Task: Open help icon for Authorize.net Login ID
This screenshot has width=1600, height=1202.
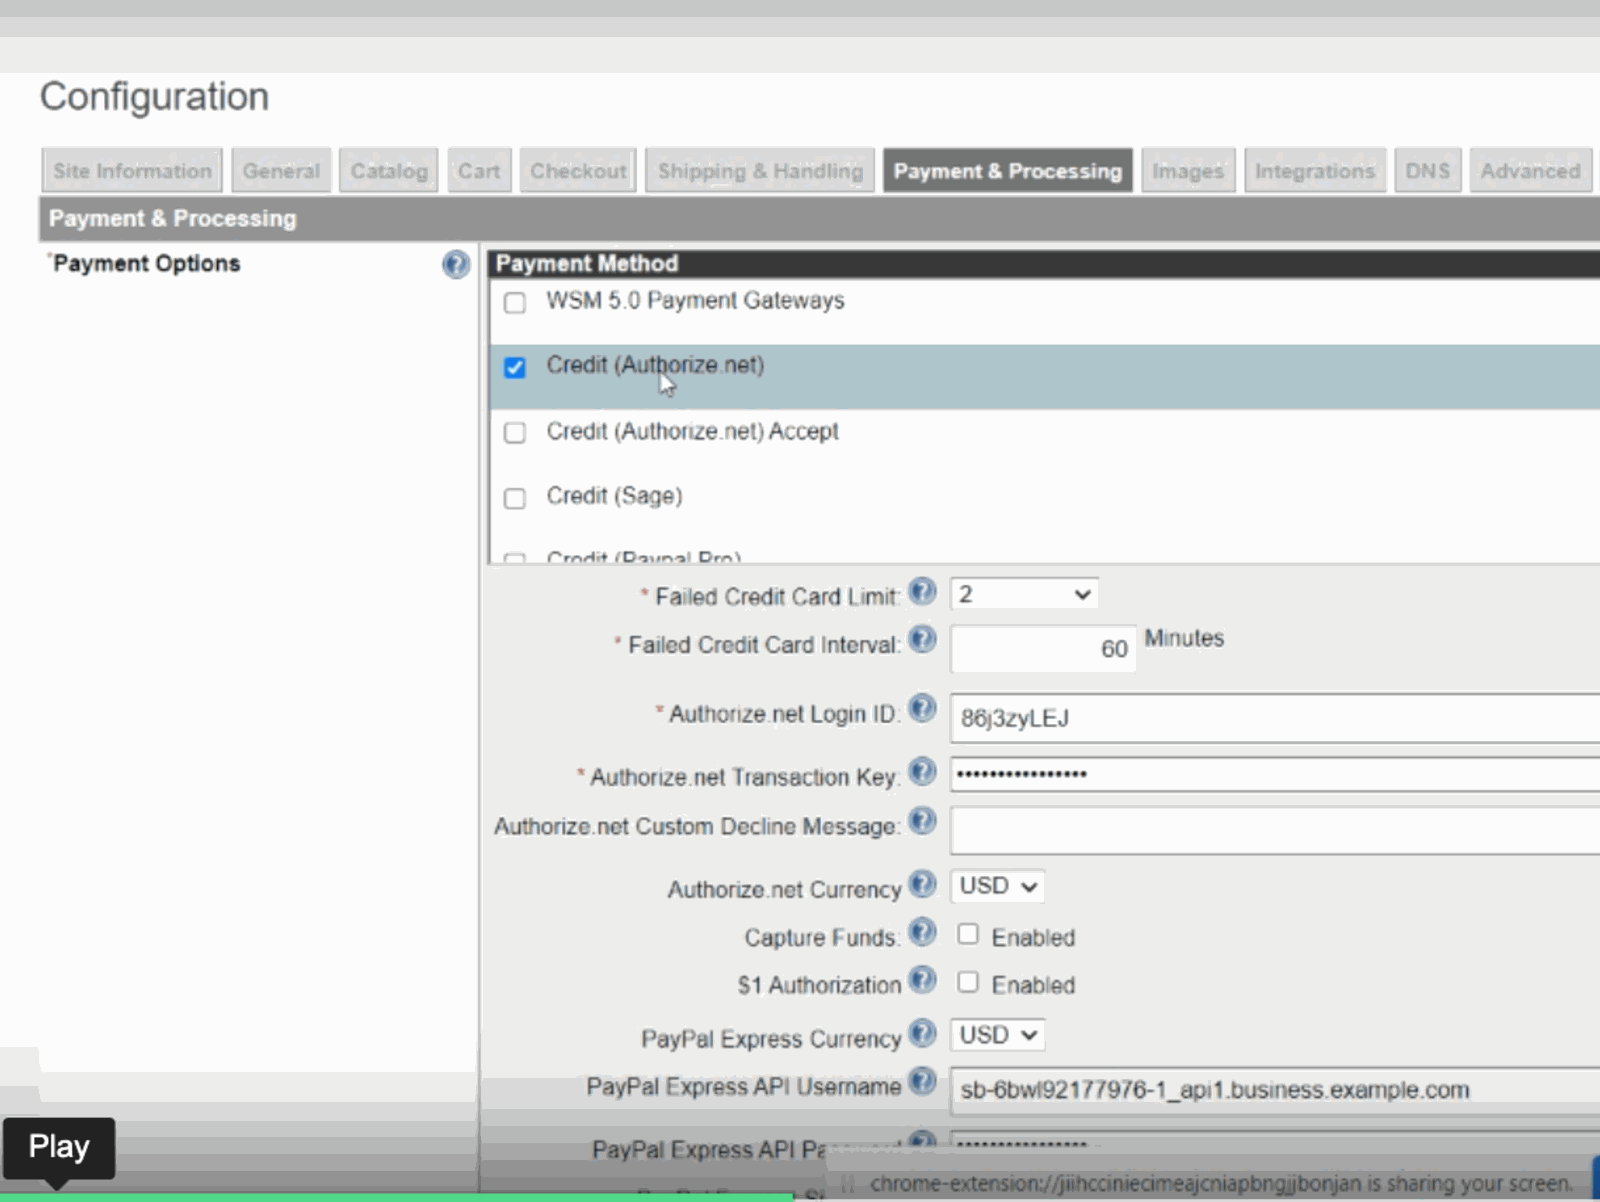Action: point(922,708)
